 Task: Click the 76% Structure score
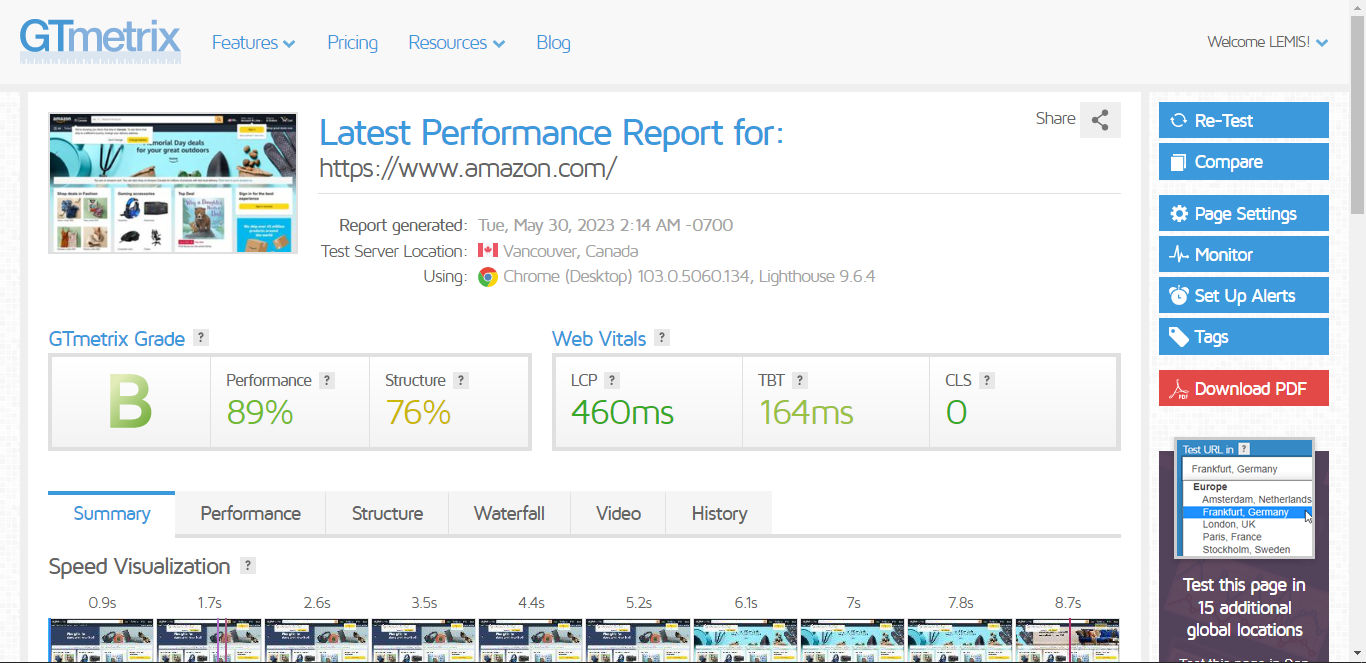[x=418, y=412]
